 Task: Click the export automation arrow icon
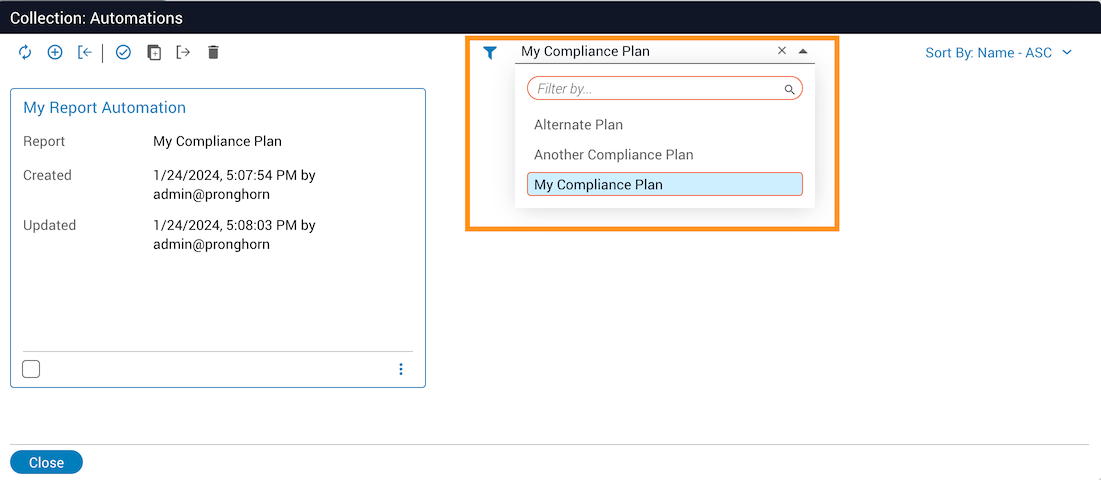183,52
